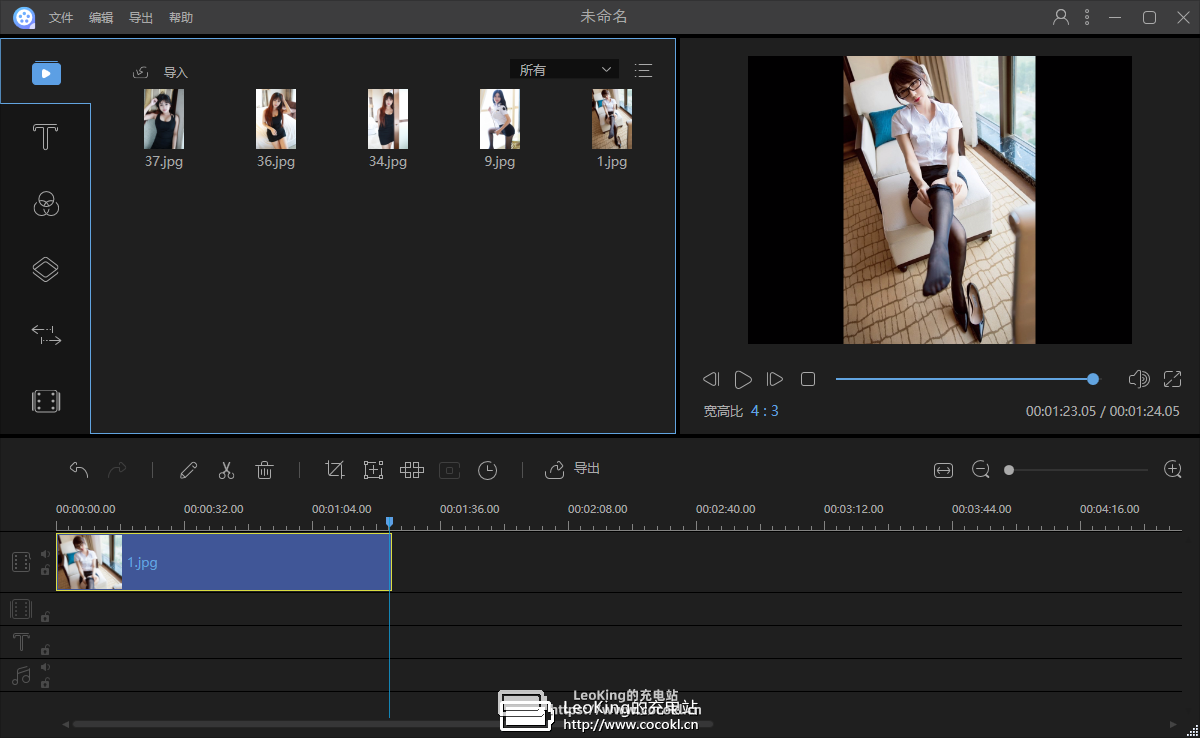Click the timecode 00:01:23.05 / 00:01:24.05

[x=1103, y=411]
